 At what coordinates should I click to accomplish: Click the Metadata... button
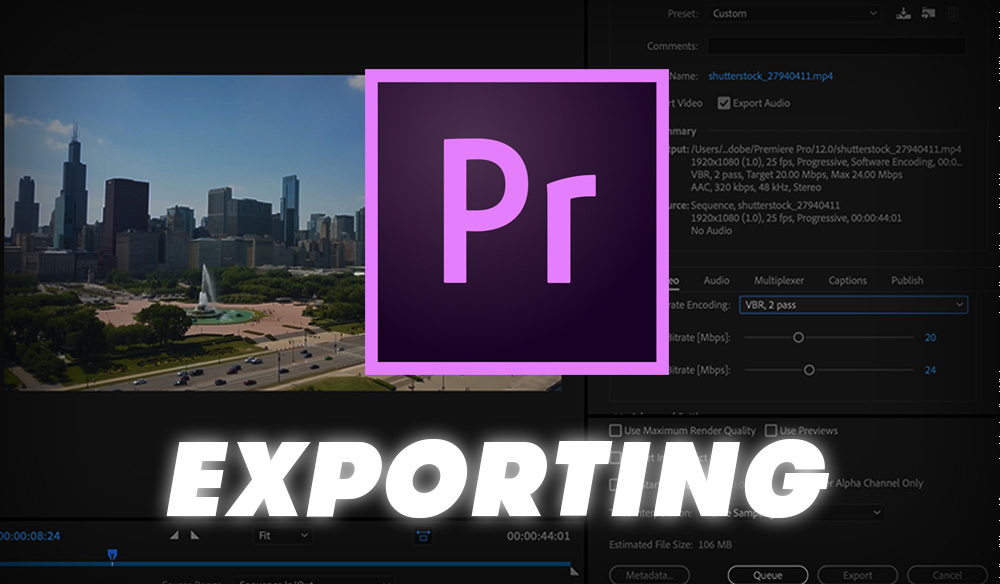(649, 575)
